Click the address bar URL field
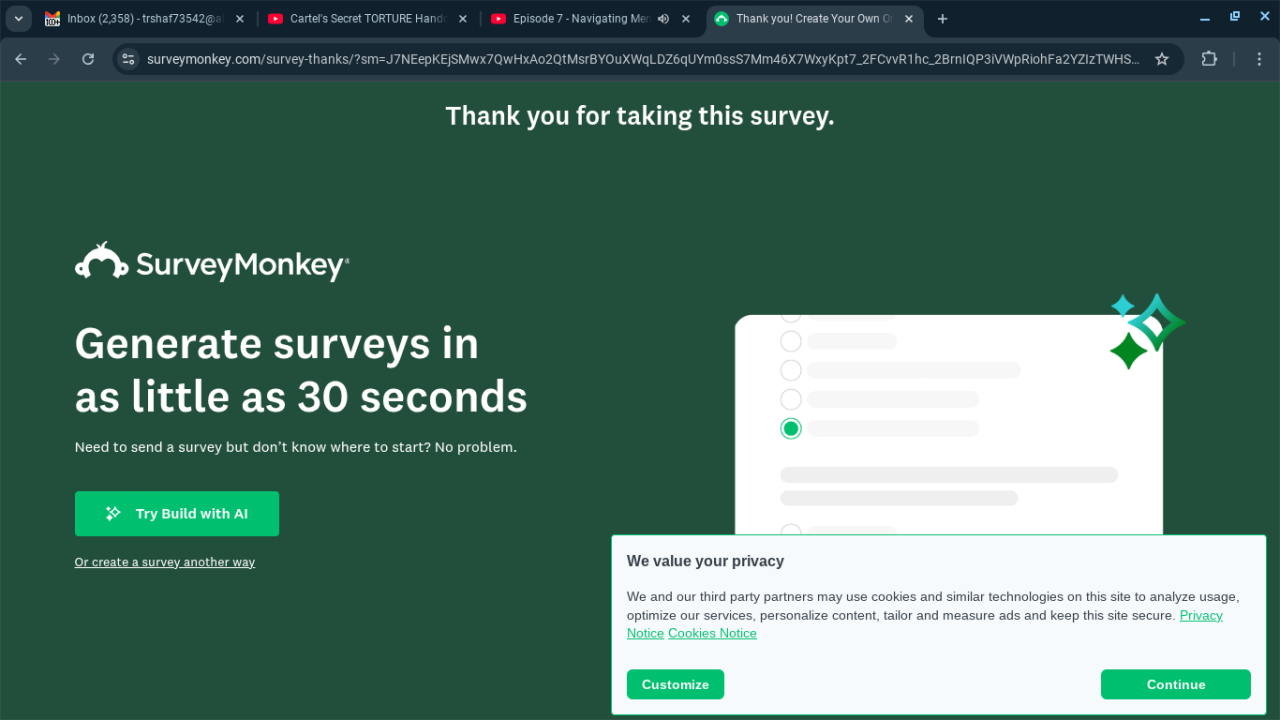This screenshot has width=1280, height=720. (640, 59)
